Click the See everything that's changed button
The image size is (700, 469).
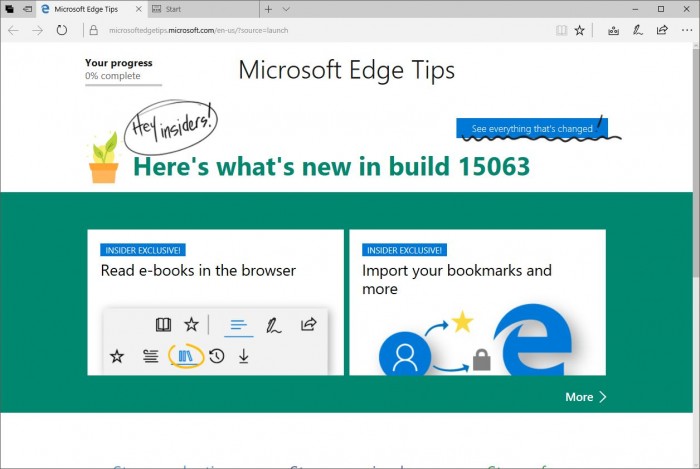coord(532,129)
